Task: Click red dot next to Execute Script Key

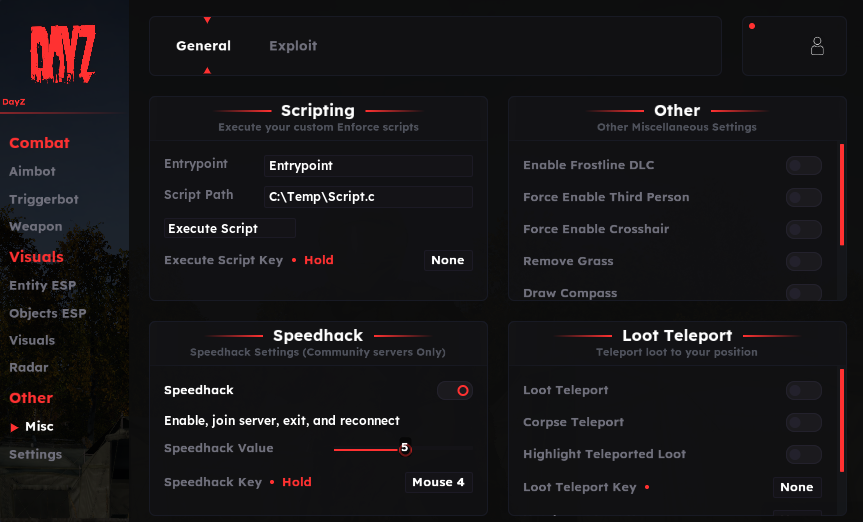Action: [294, 260]
